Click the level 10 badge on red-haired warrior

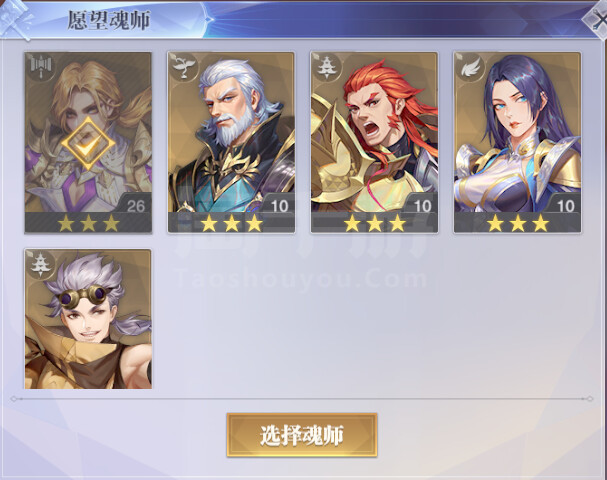[x=422, y=205]
